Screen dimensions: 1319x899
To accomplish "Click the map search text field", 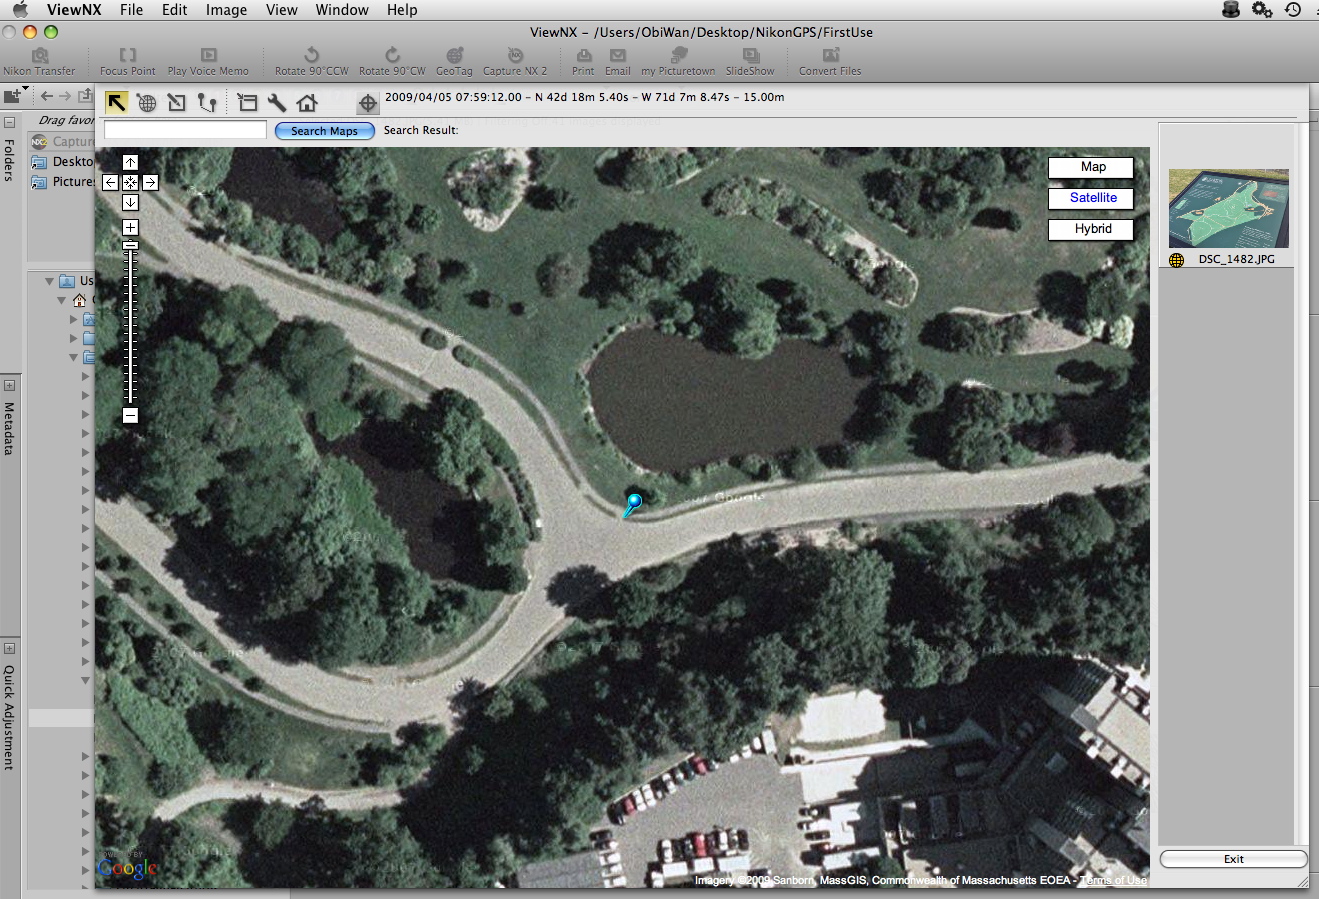I will [x=185, y=130].
